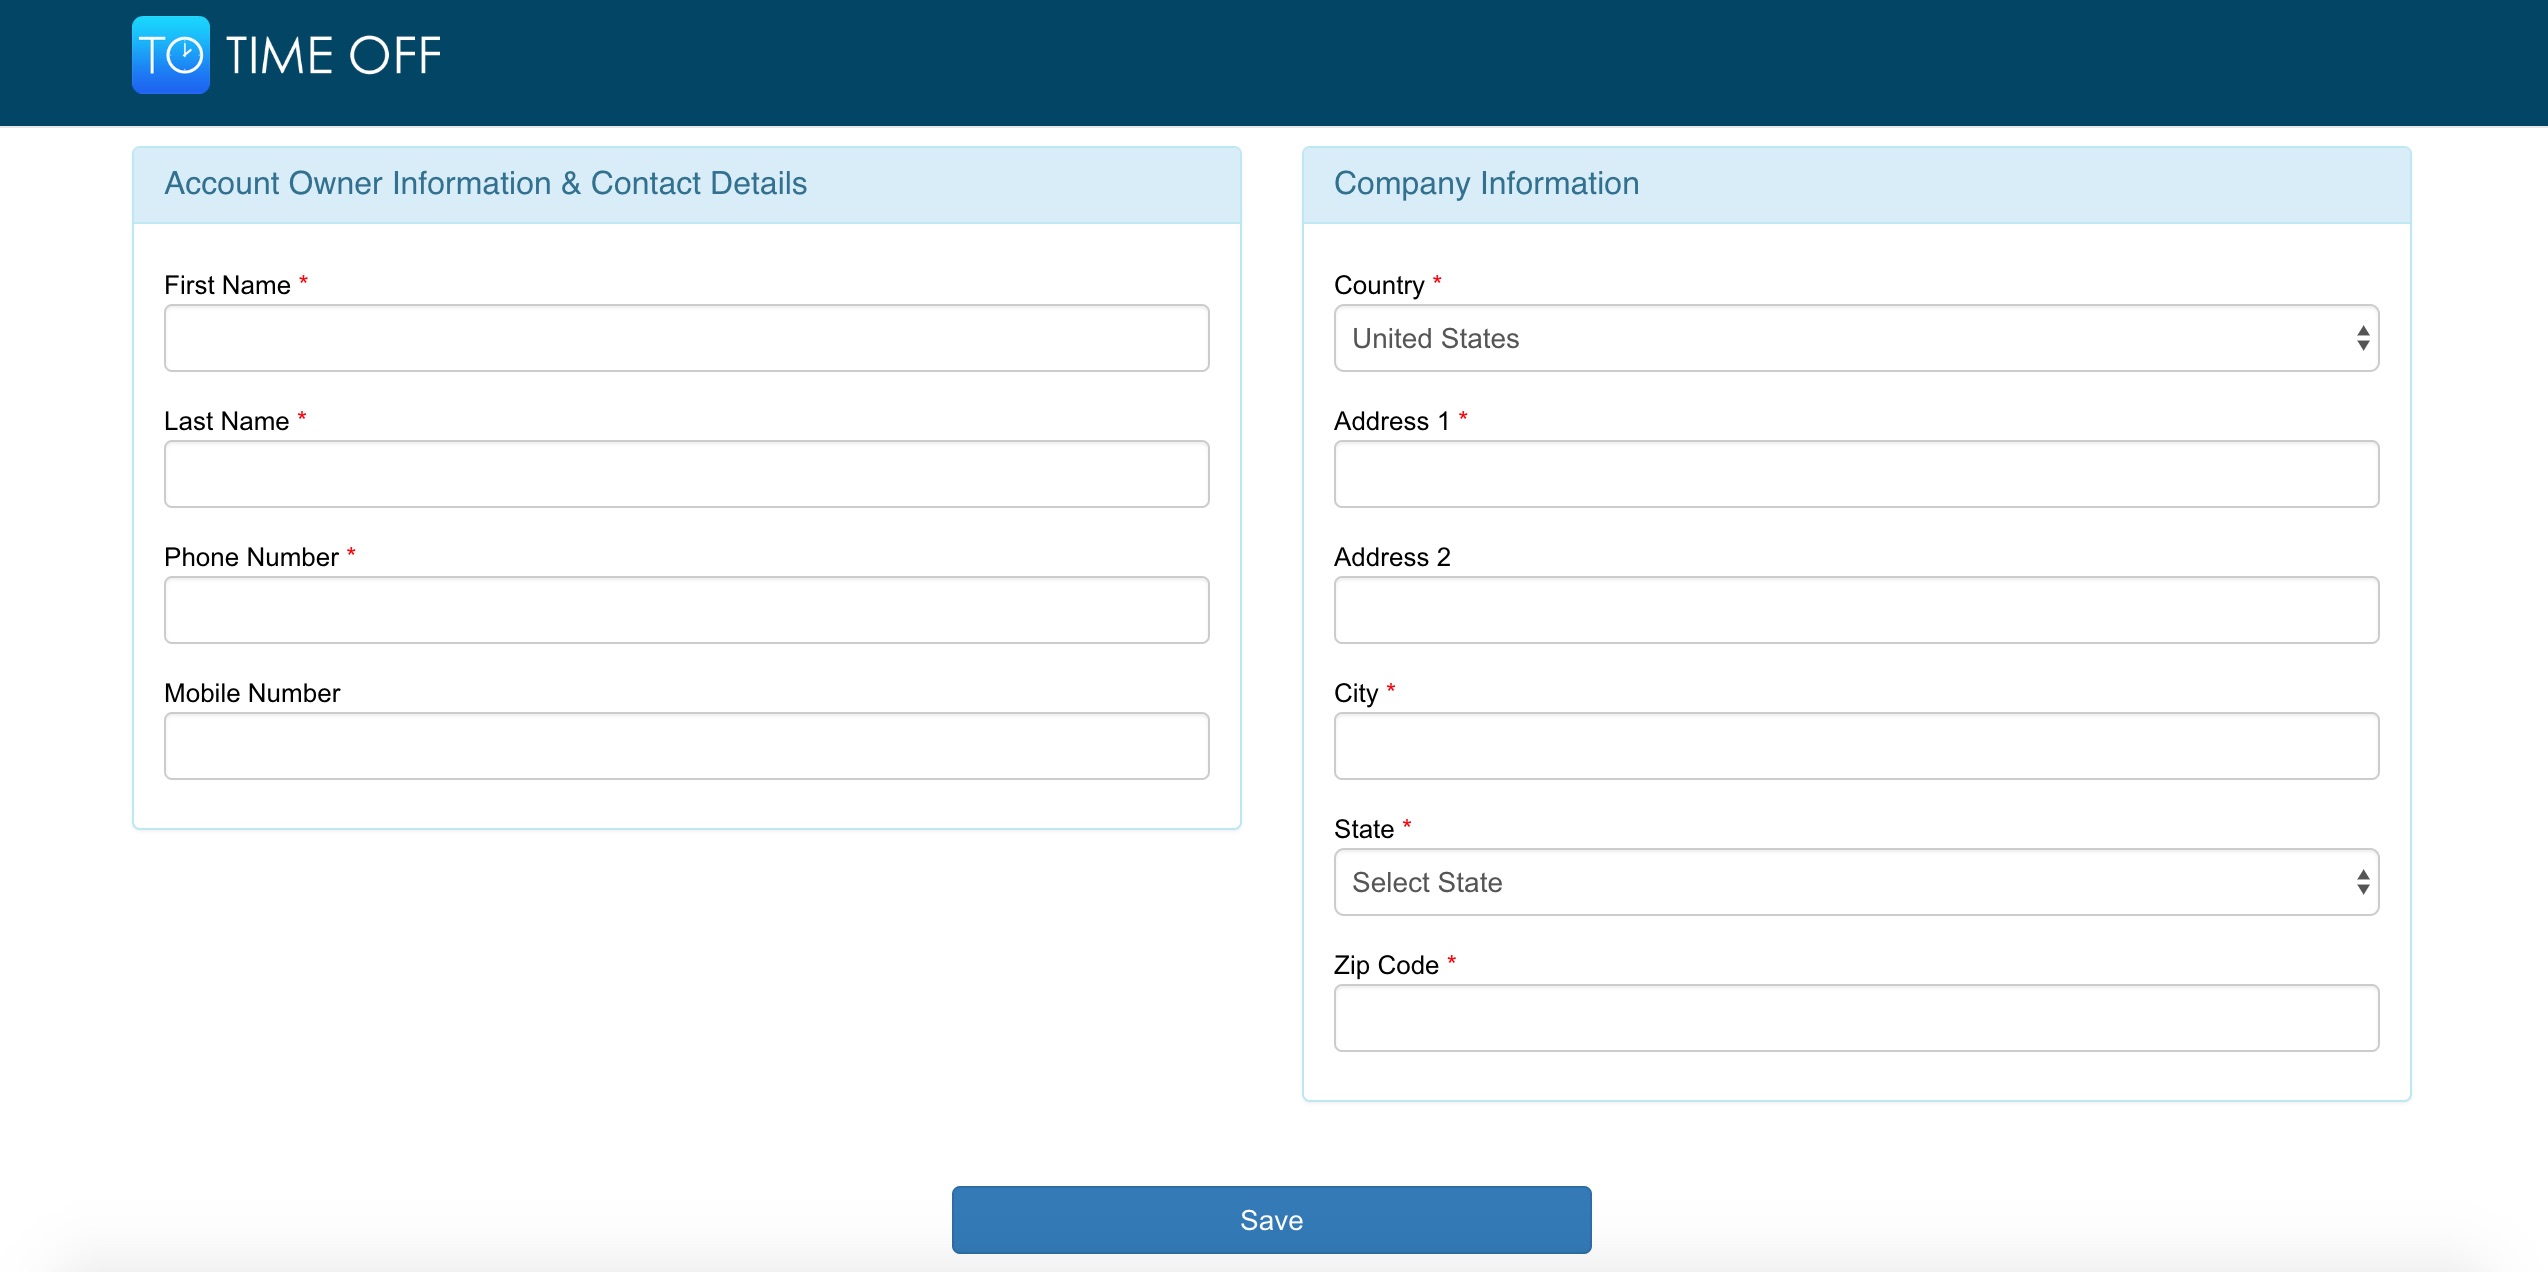
Task: Click the Account Owner Information heading
Action: (x=485, y=183)
